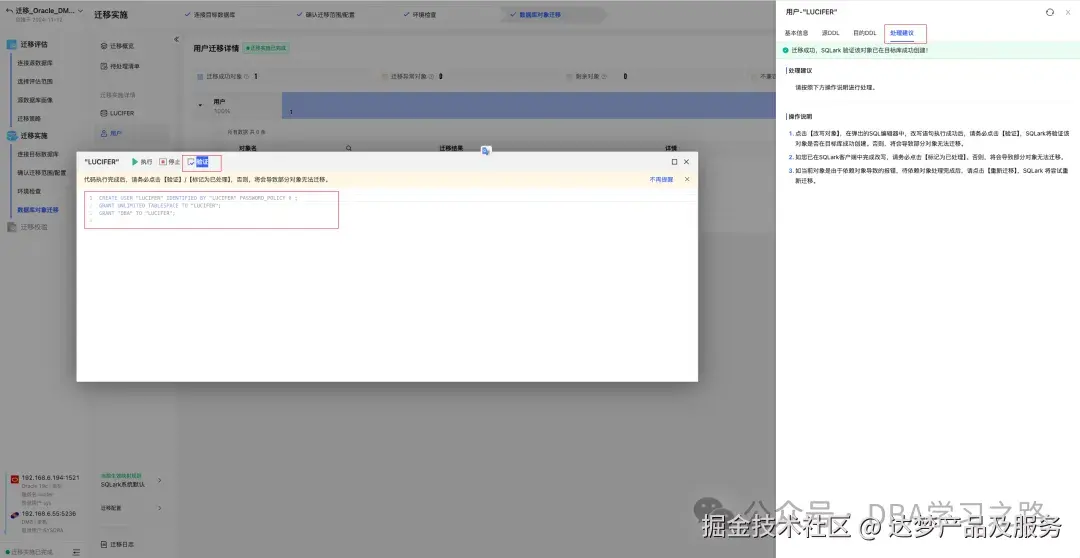Viewport: 1080px width, 558px height.
Task: Click the 迁移校验 section icon
Action: click(x=12, y=227)
